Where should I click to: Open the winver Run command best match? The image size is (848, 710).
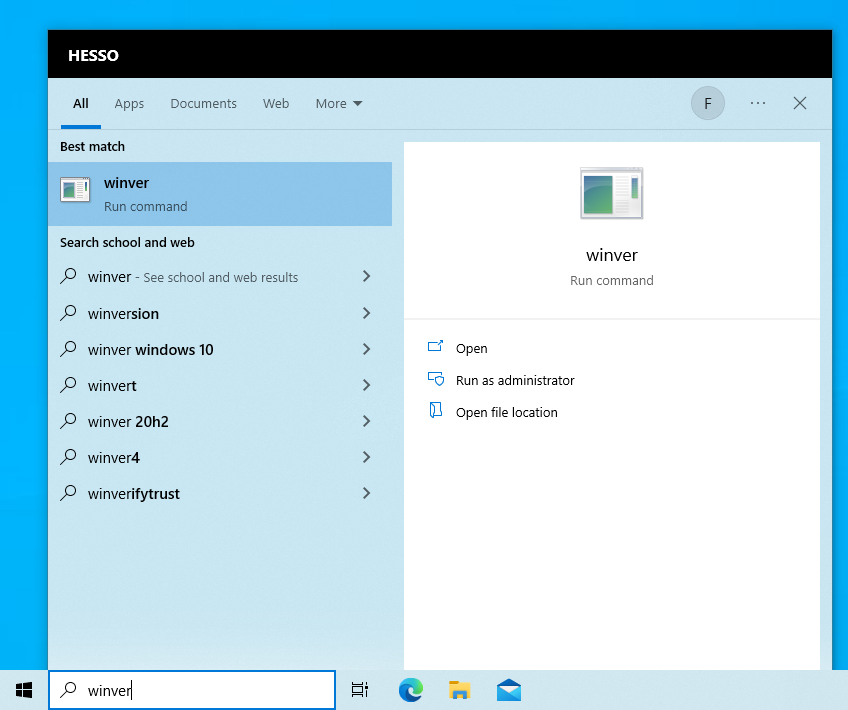pyautogui.click(x=220, y=194)
